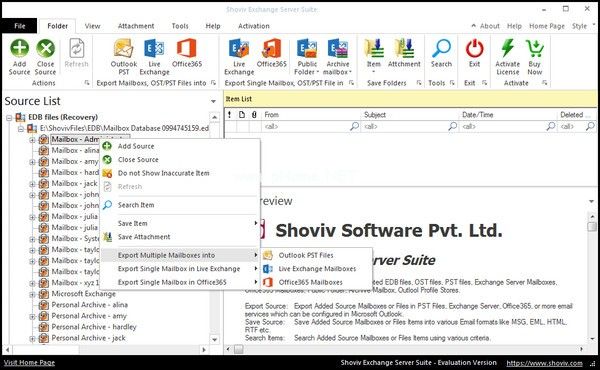600x370 pixels.
Task: Click the Close Source ribbon icon
Action: (46, 49)
